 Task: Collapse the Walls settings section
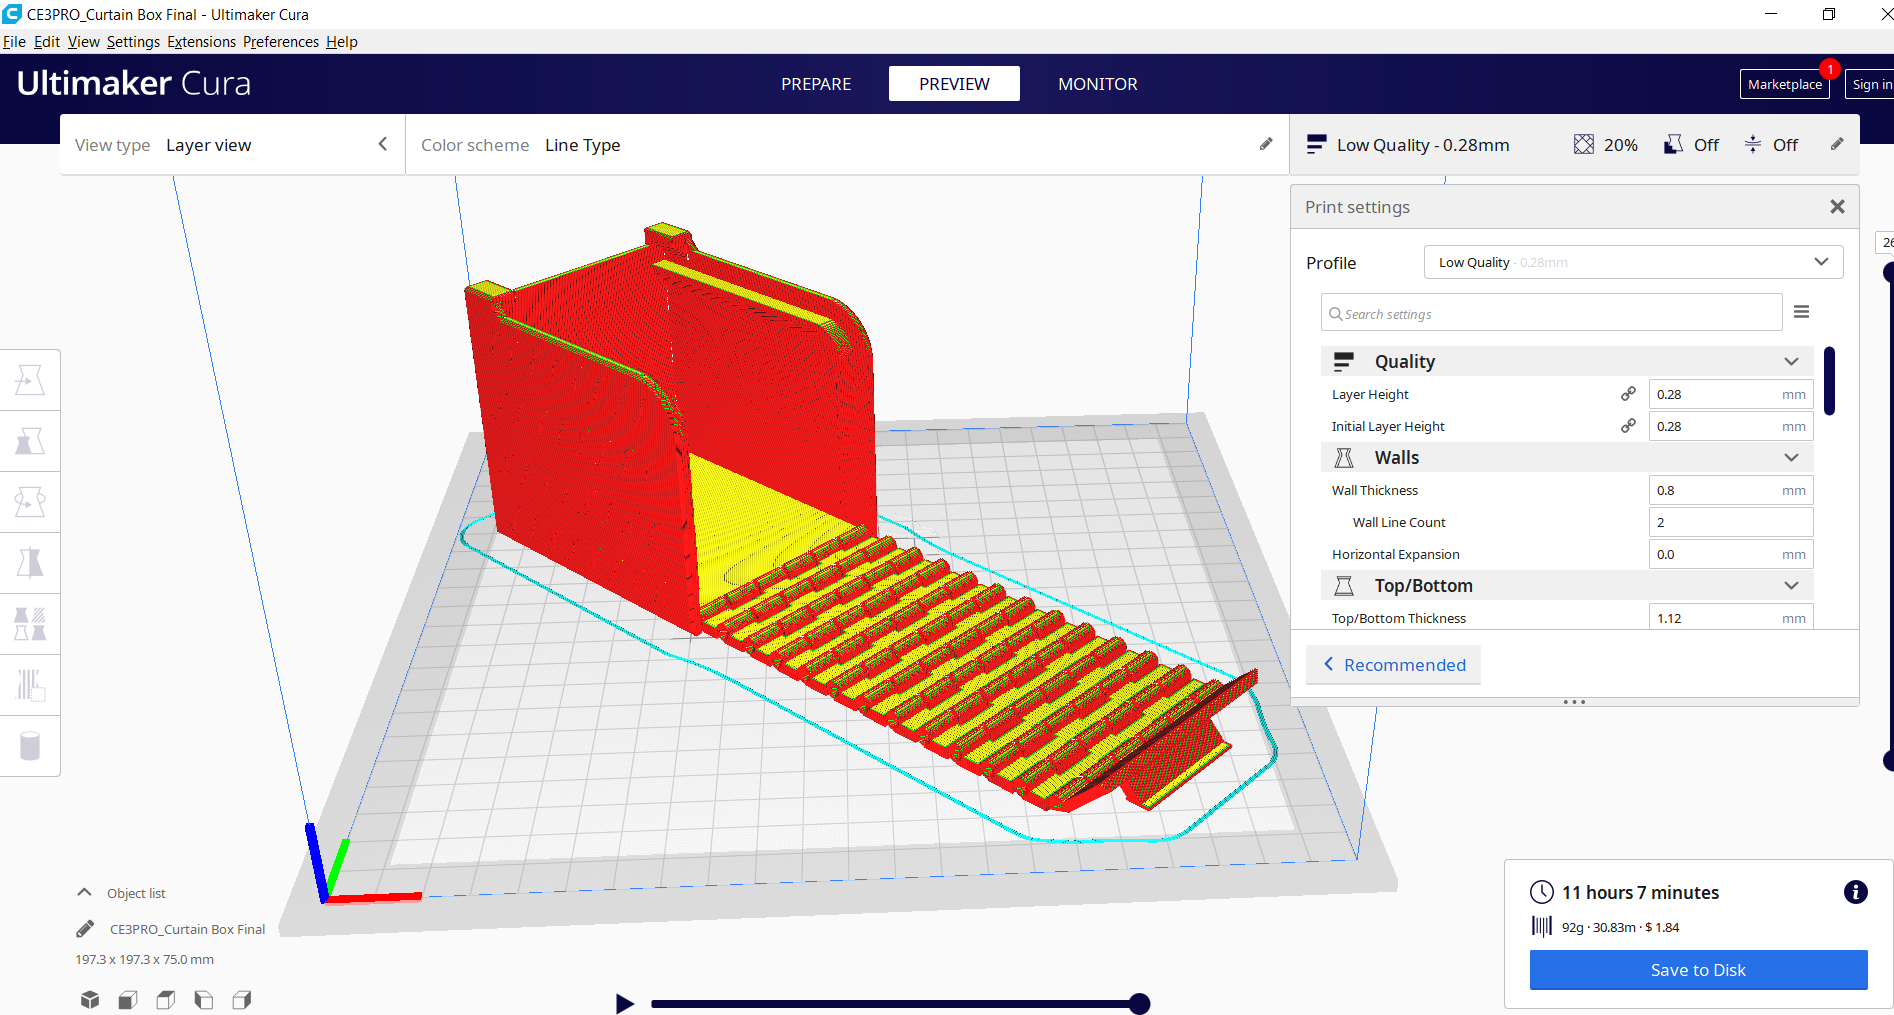(x=1791, y=457)
